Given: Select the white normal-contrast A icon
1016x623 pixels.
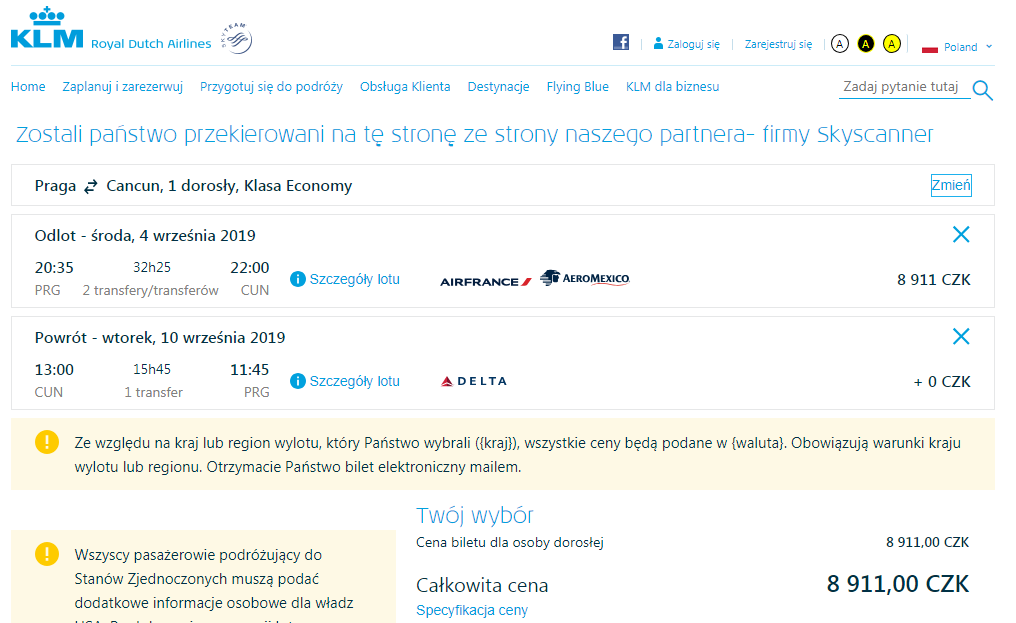Looking at the screenshot, I should pos(840,44).
